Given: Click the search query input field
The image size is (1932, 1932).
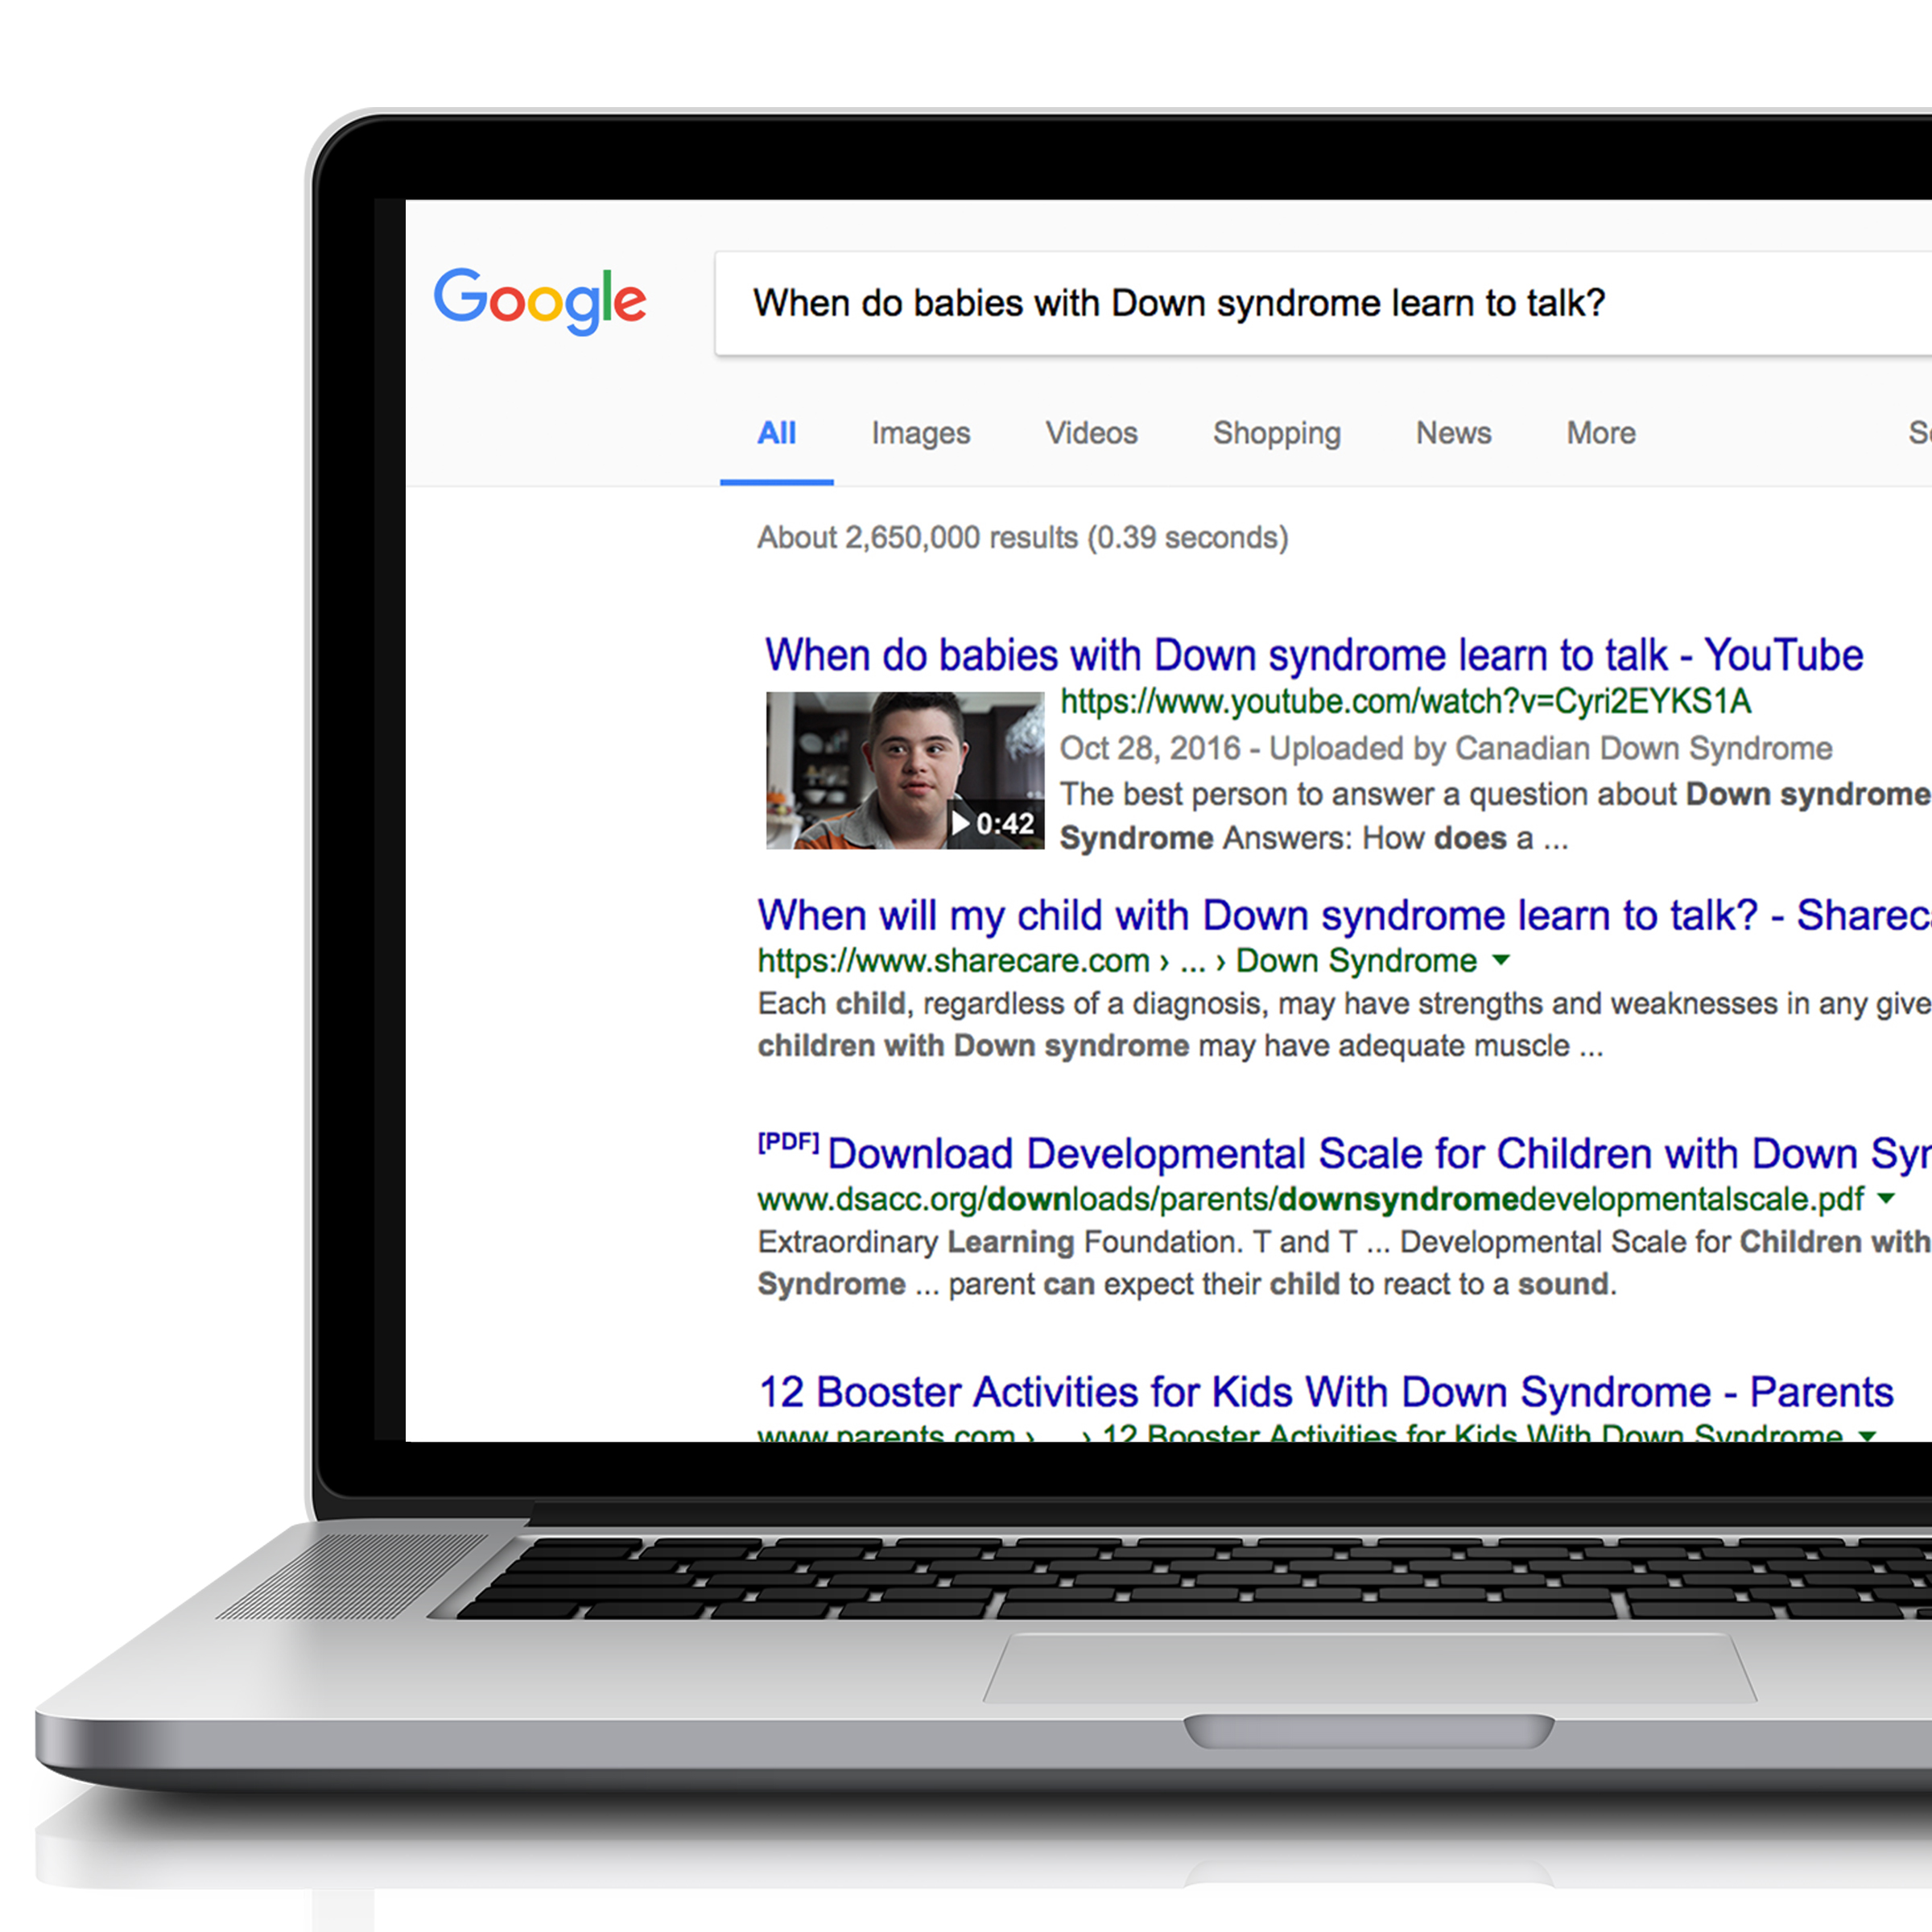Looking at the screenshot, I should (1323, 303).
